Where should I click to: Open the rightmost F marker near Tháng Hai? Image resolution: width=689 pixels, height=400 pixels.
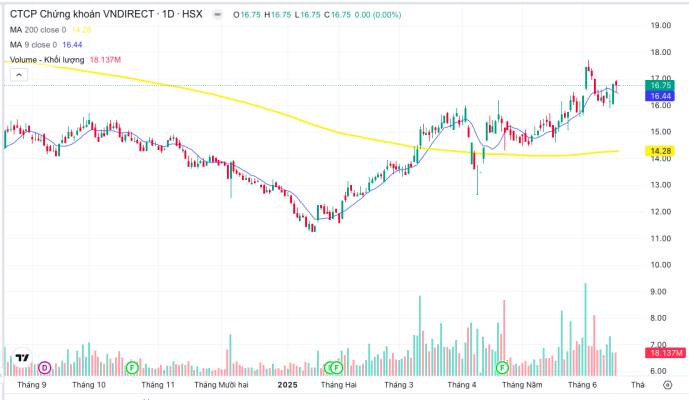pos(337,367)
